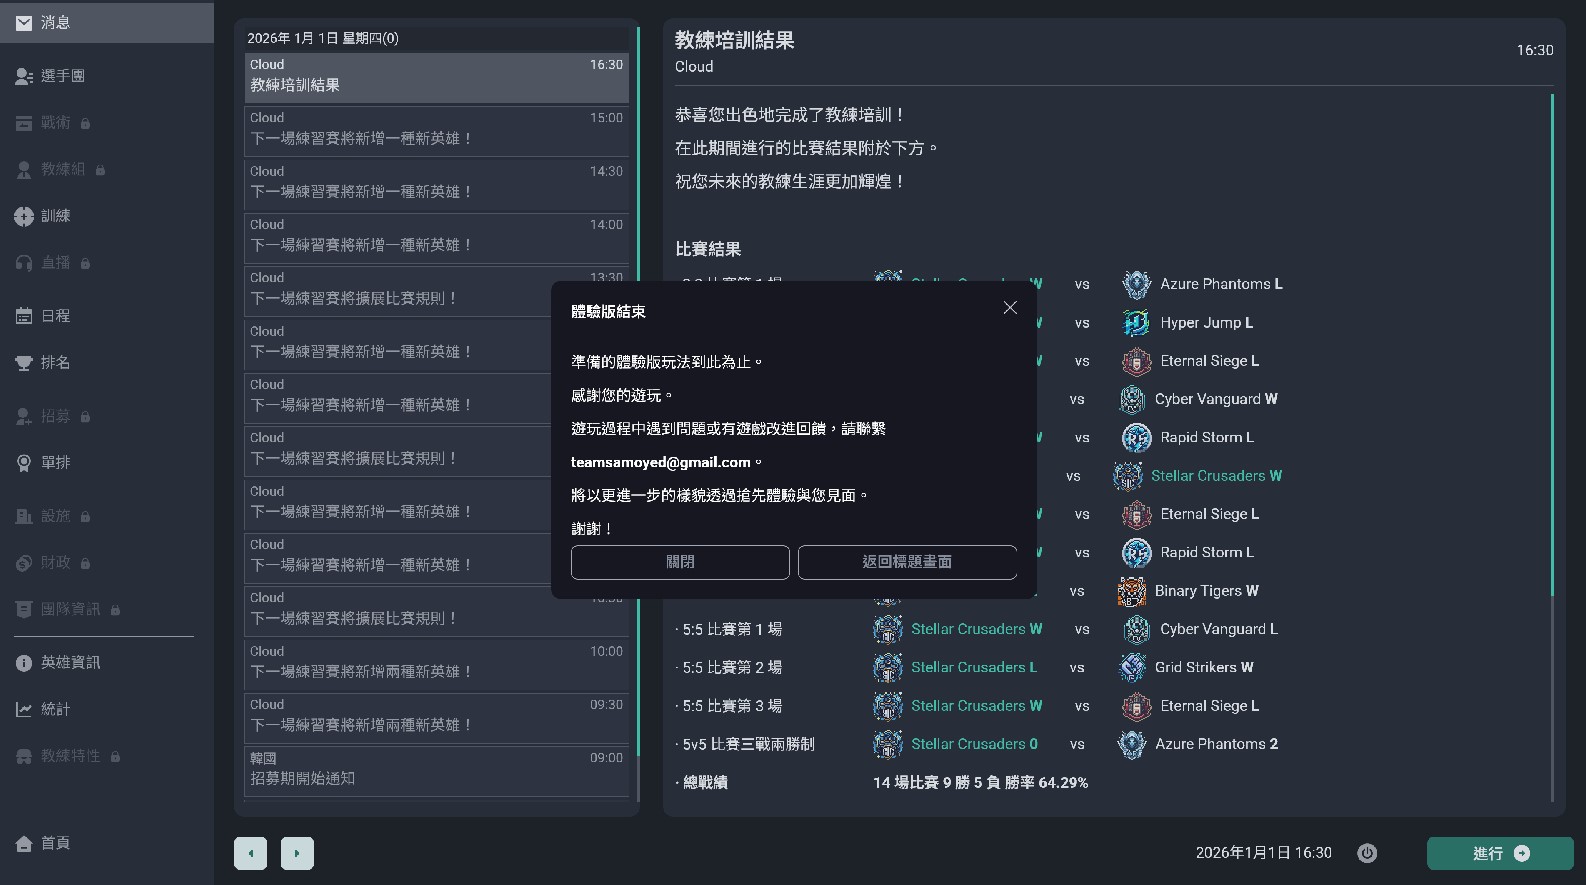Click Stellar Crusaders logo in 5:5 比賽第 2 場

click(888, 667)
